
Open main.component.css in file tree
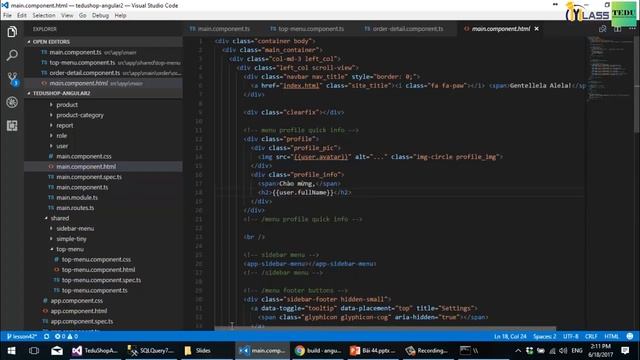pyautogui.click(x=84, y=156)
